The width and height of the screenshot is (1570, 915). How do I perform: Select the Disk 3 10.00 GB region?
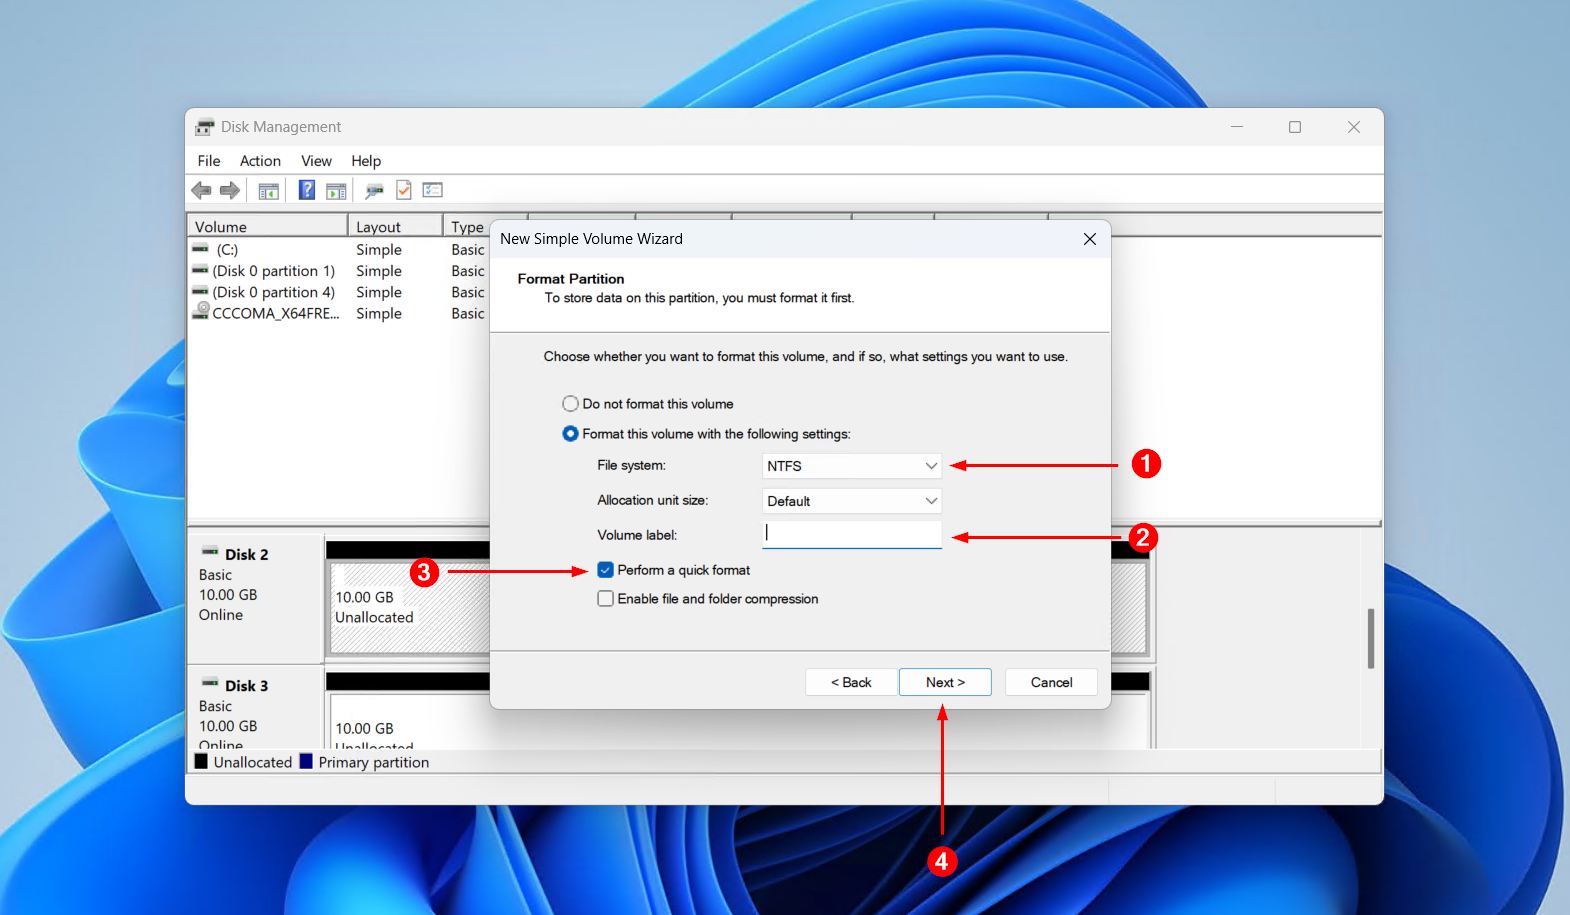click(x=408, y=720)
